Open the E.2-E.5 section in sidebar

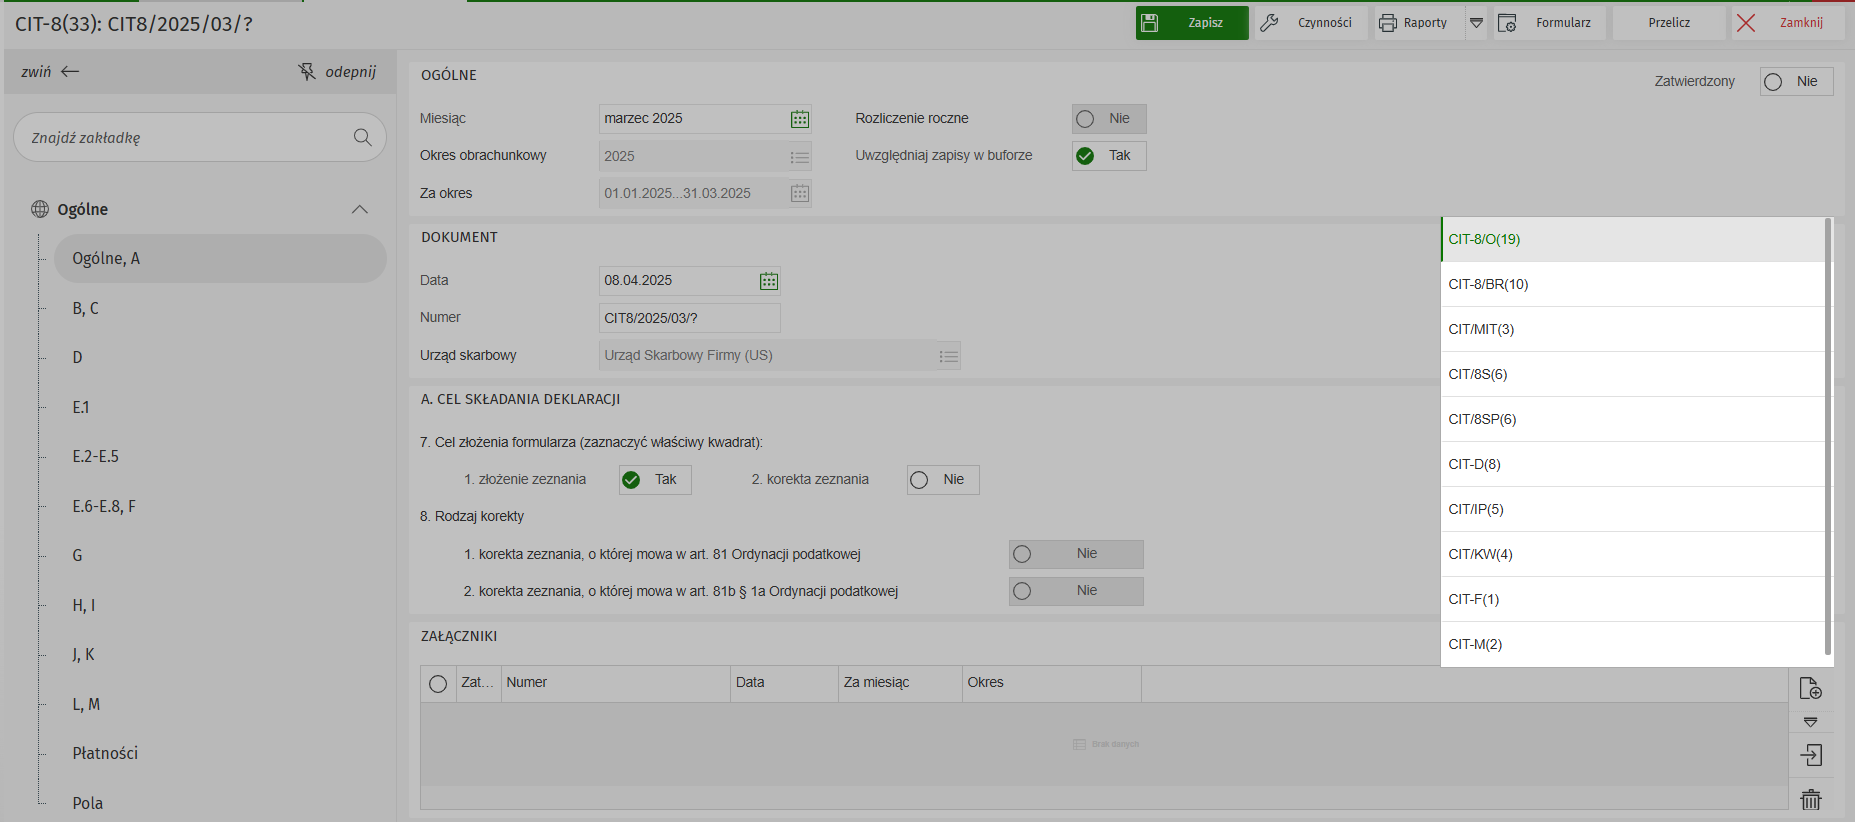coord(96,456)
